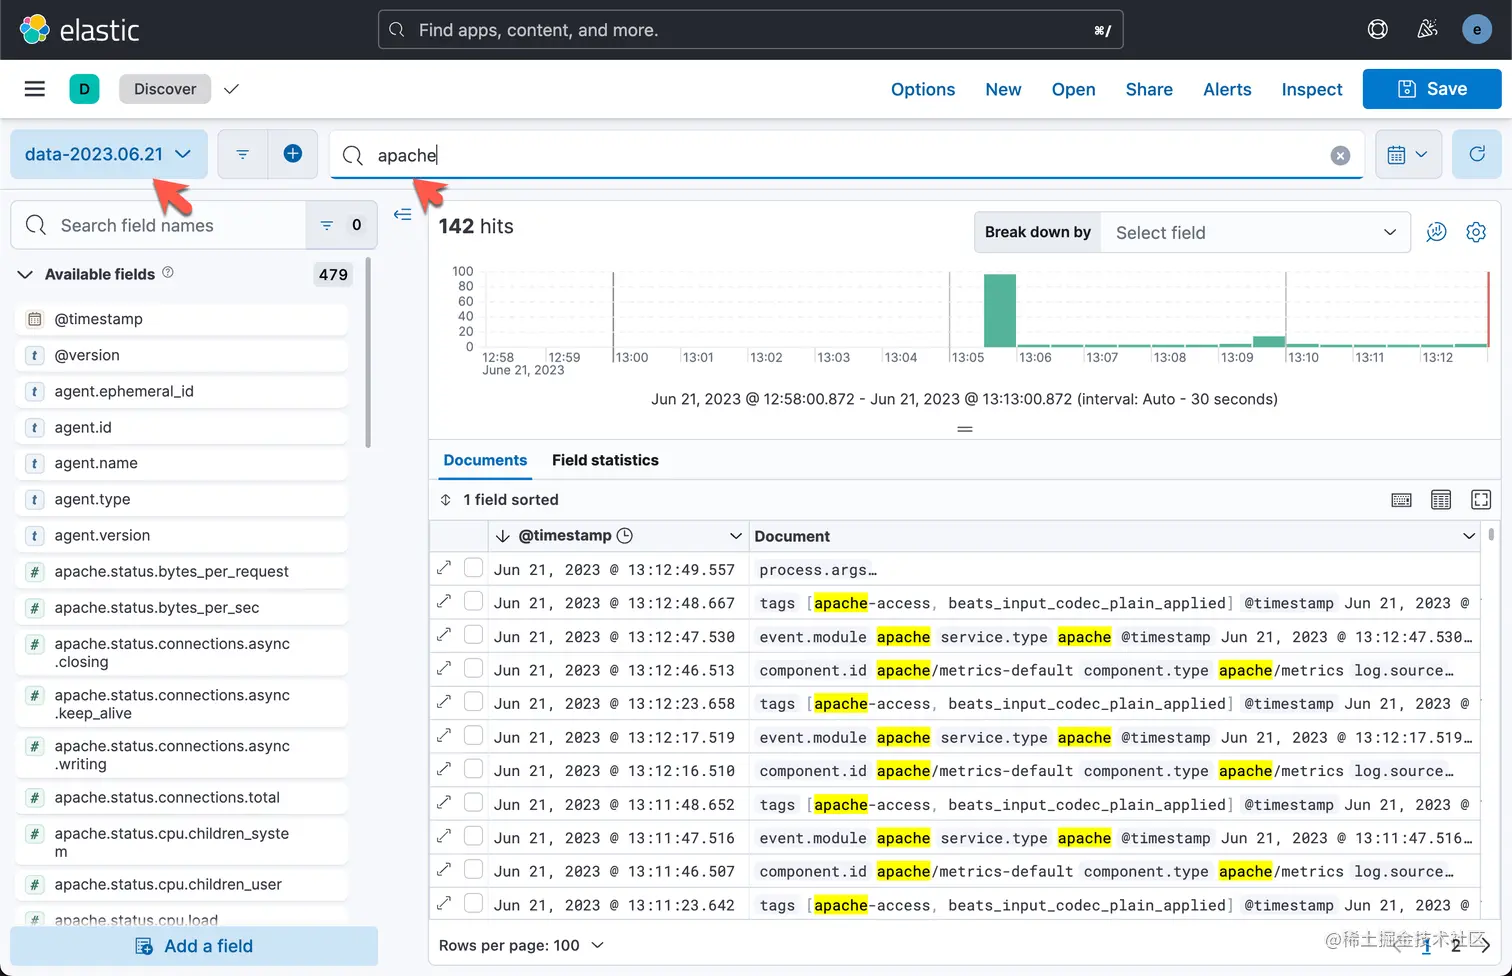Open the Rows per page: 100 dropdown
The width and height of the screenshot is (1512, 976).
(521, 945)
